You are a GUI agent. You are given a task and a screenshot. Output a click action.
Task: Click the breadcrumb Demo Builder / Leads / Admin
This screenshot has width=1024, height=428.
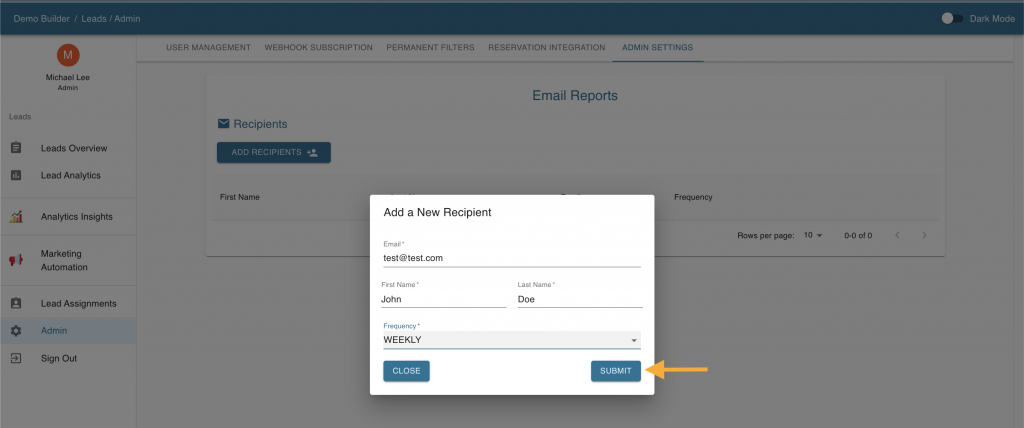click(x=76, y=18)
